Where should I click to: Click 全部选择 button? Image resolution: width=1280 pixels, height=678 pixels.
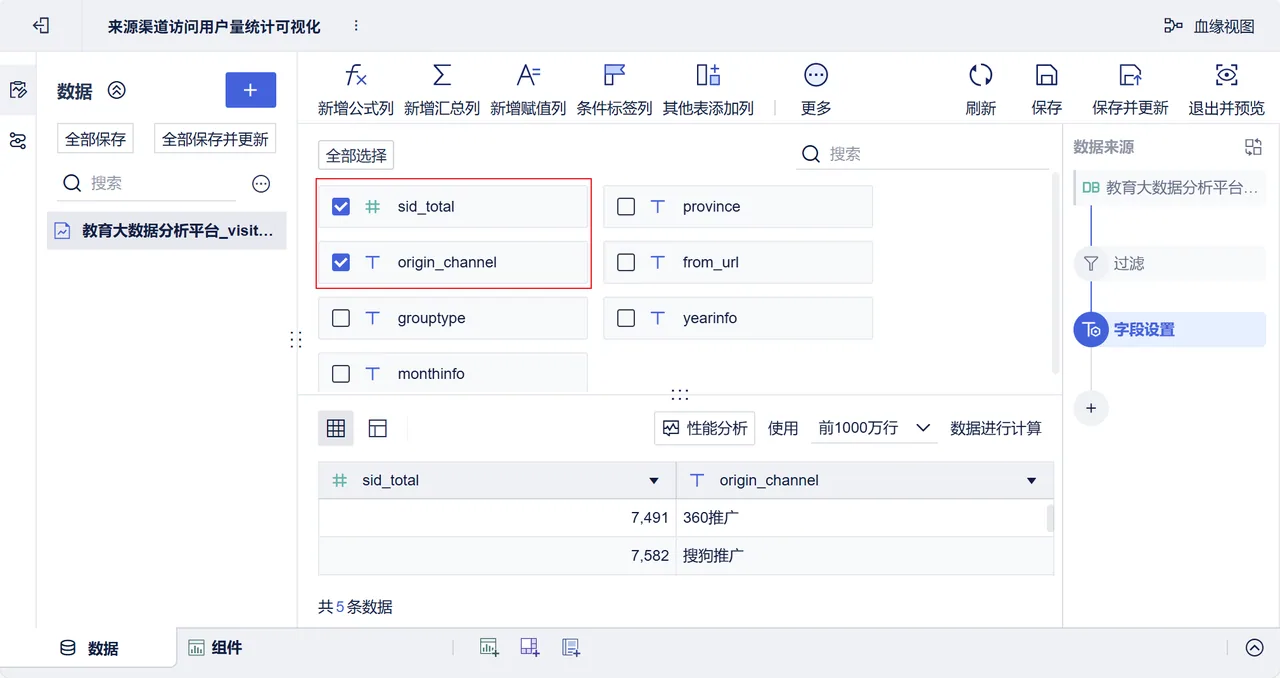[x=356, y=155]
